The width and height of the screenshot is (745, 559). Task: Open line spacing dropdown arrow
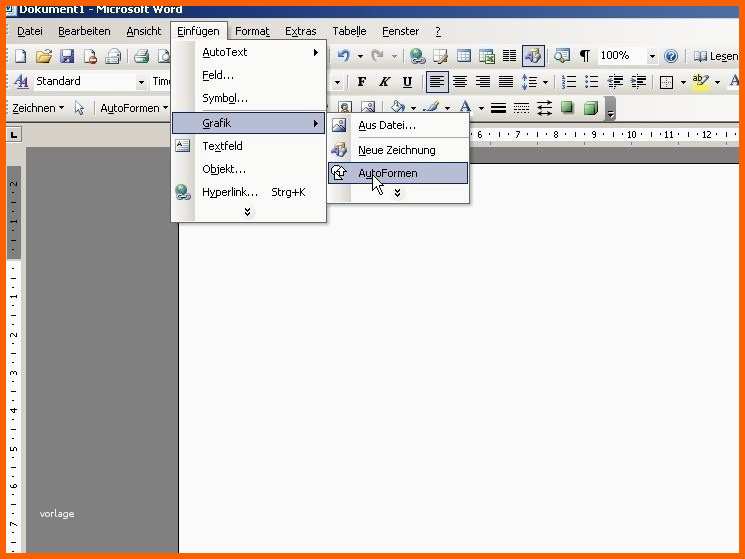click(x=545, y=82)
